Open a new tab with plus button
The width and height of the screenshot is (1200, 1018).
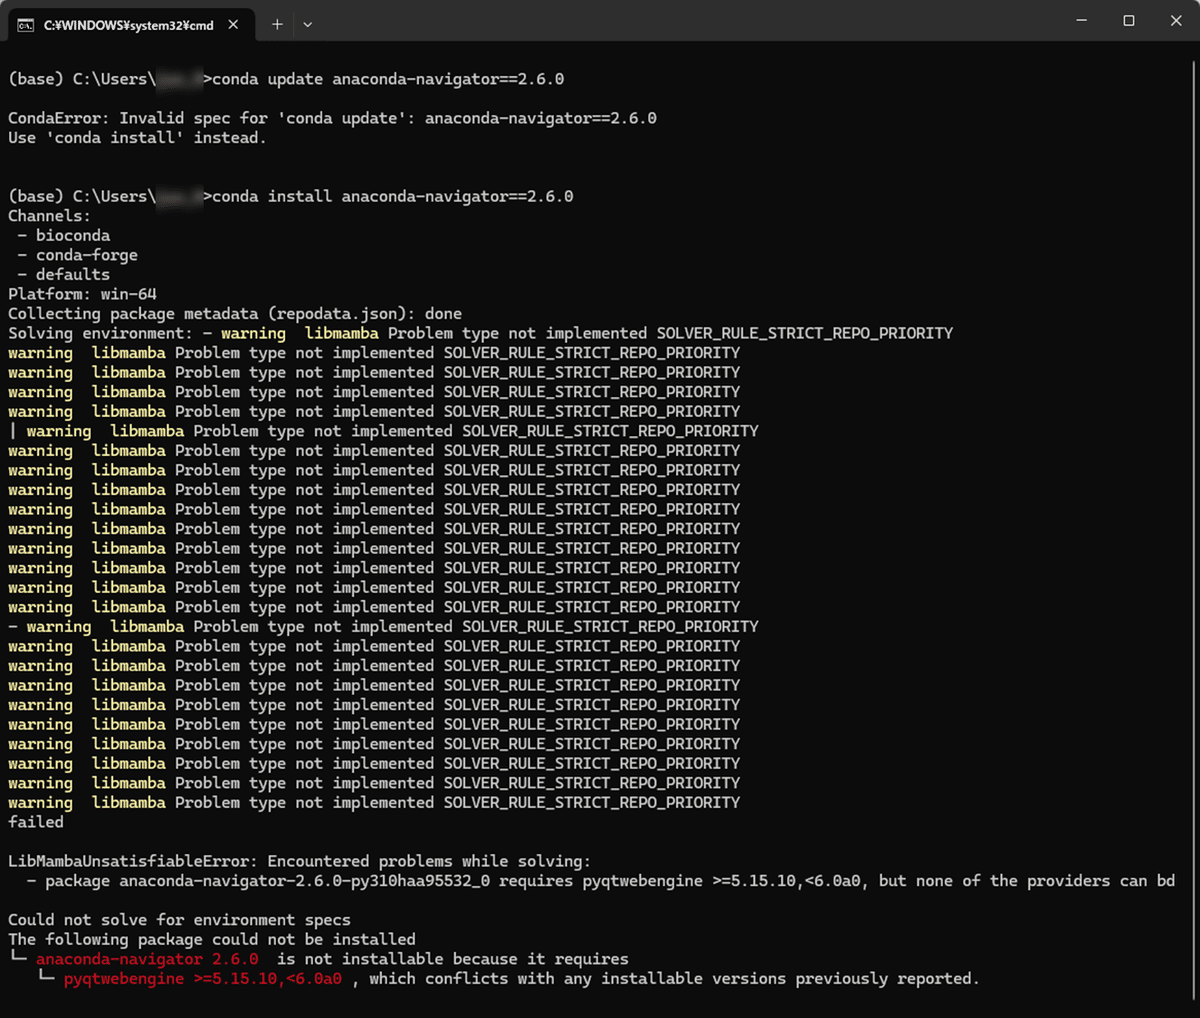277,24
